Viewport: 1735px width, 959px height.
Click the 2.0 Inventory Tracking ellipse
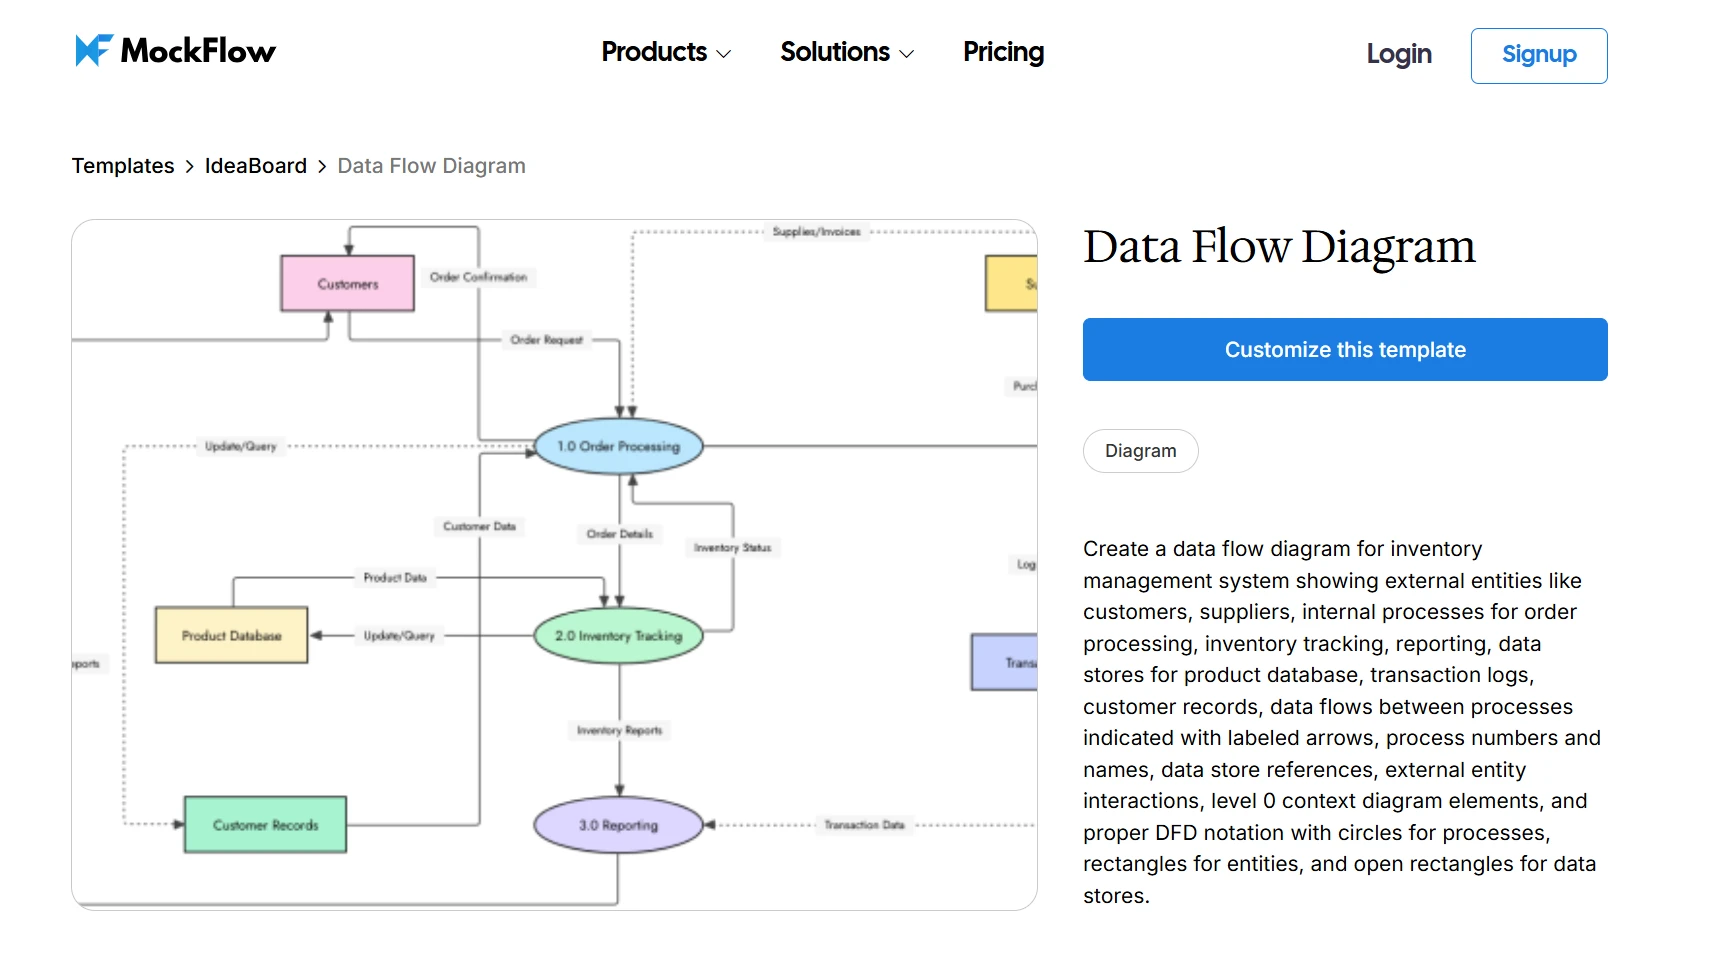[x=617, y=635]
